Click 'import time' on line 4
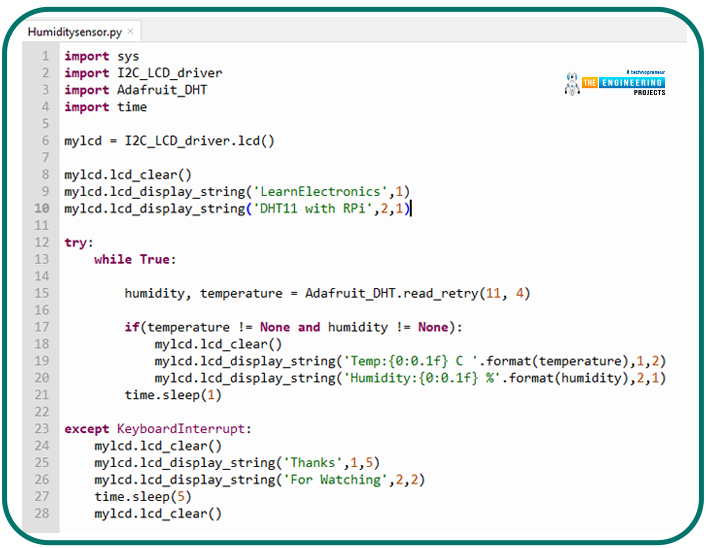 coord(105,107)
